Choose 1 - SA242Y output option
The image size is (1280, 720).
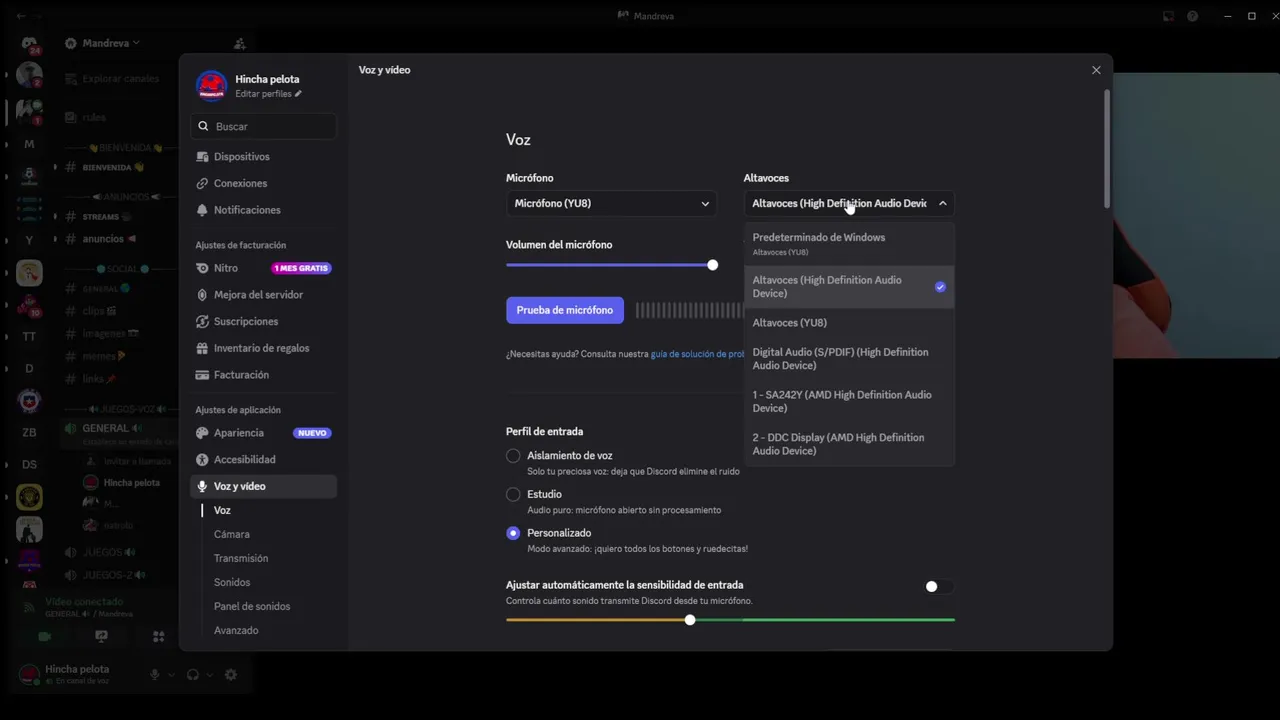coord(849,402)
